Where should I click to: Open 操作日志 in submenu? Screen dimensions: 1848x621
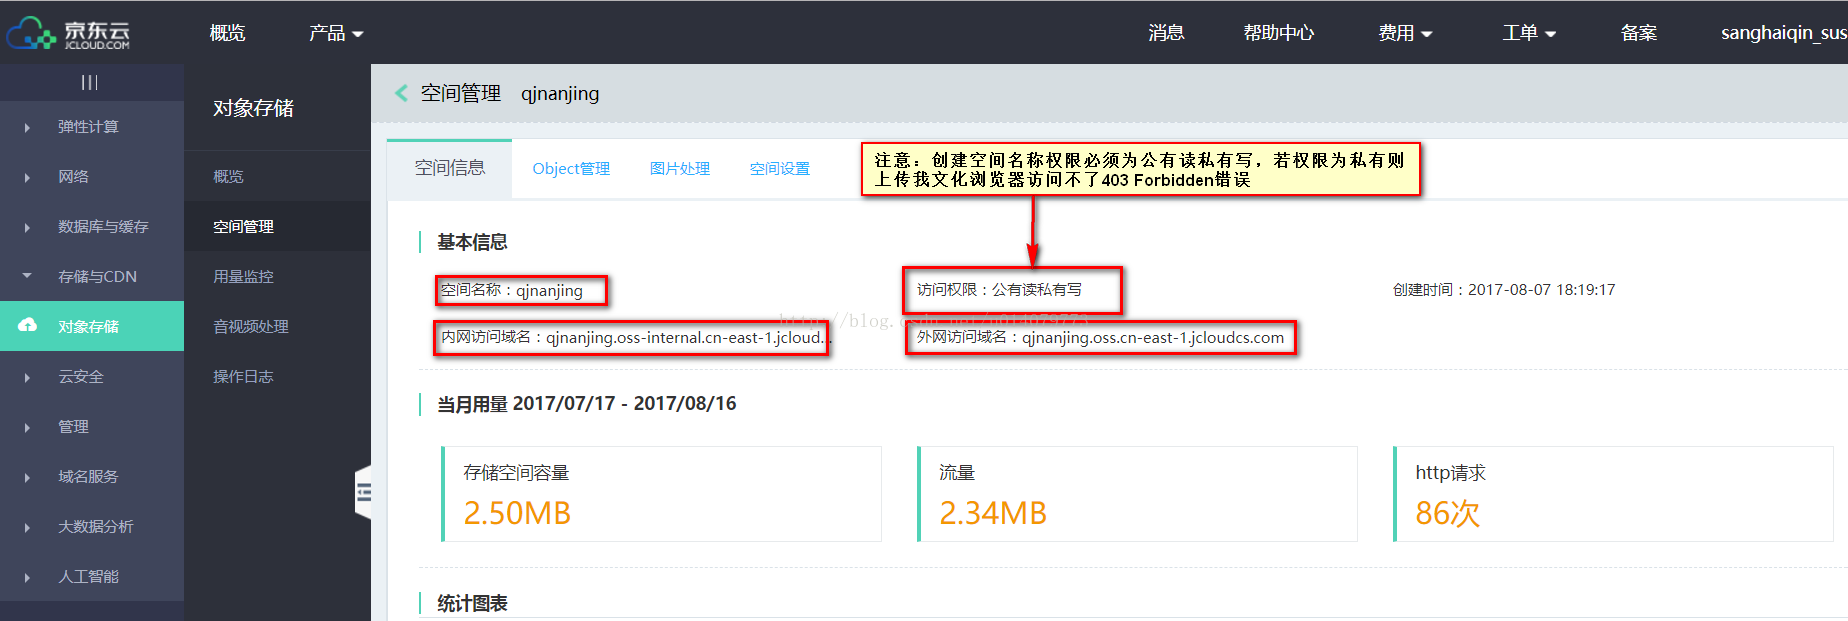point(277,376)
